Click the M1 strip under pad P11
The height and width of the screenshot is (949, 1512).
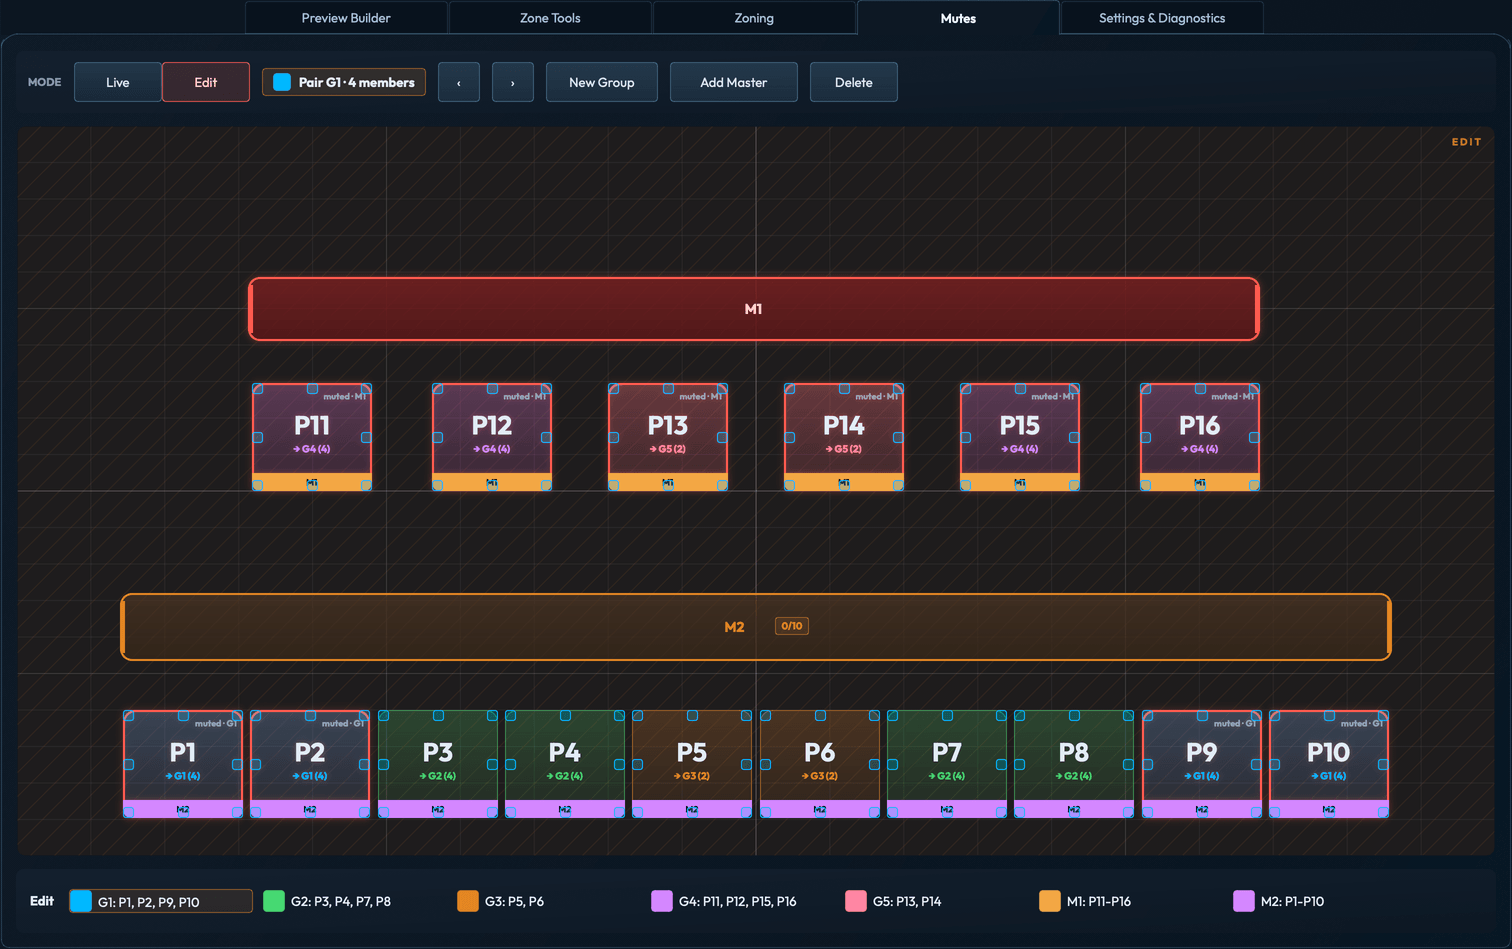point(312,483)
